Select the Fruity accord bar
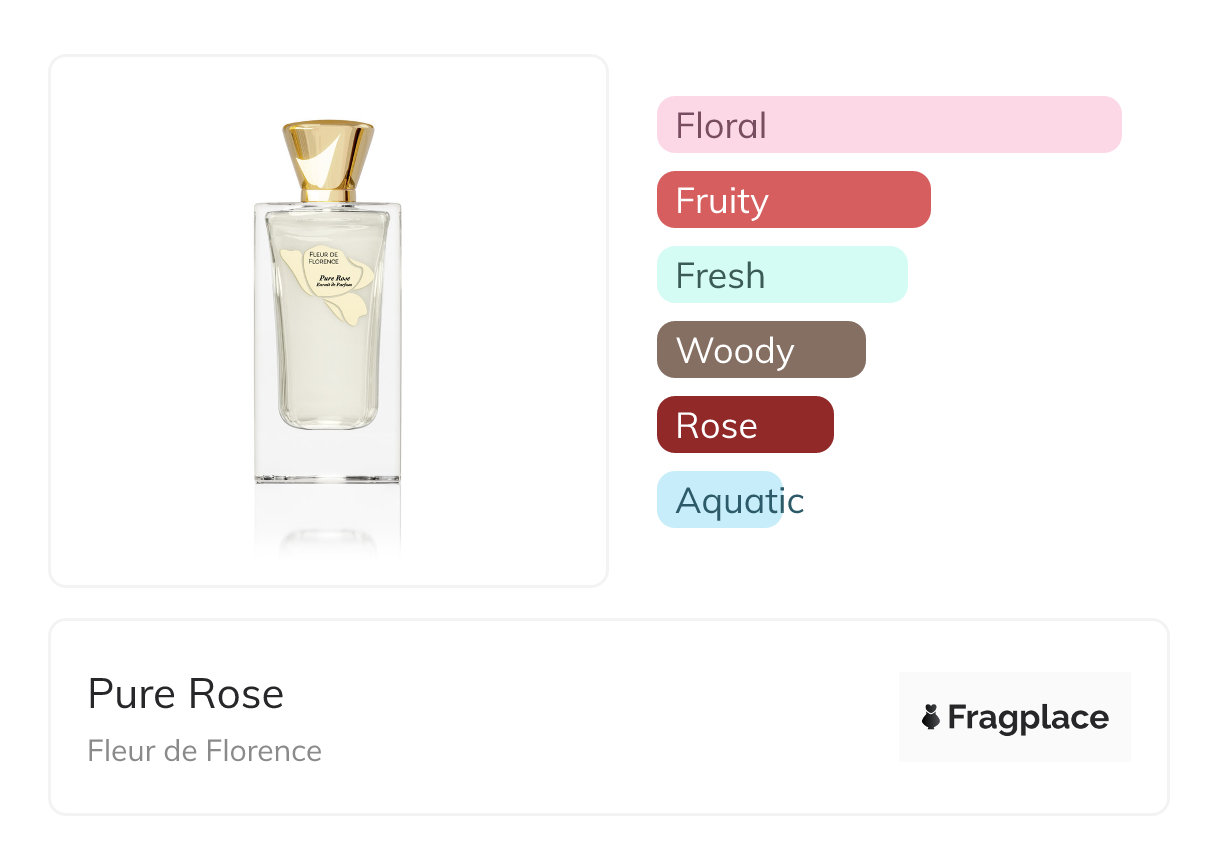Screen dimensions: 1218x864 [x=793, y=200]
